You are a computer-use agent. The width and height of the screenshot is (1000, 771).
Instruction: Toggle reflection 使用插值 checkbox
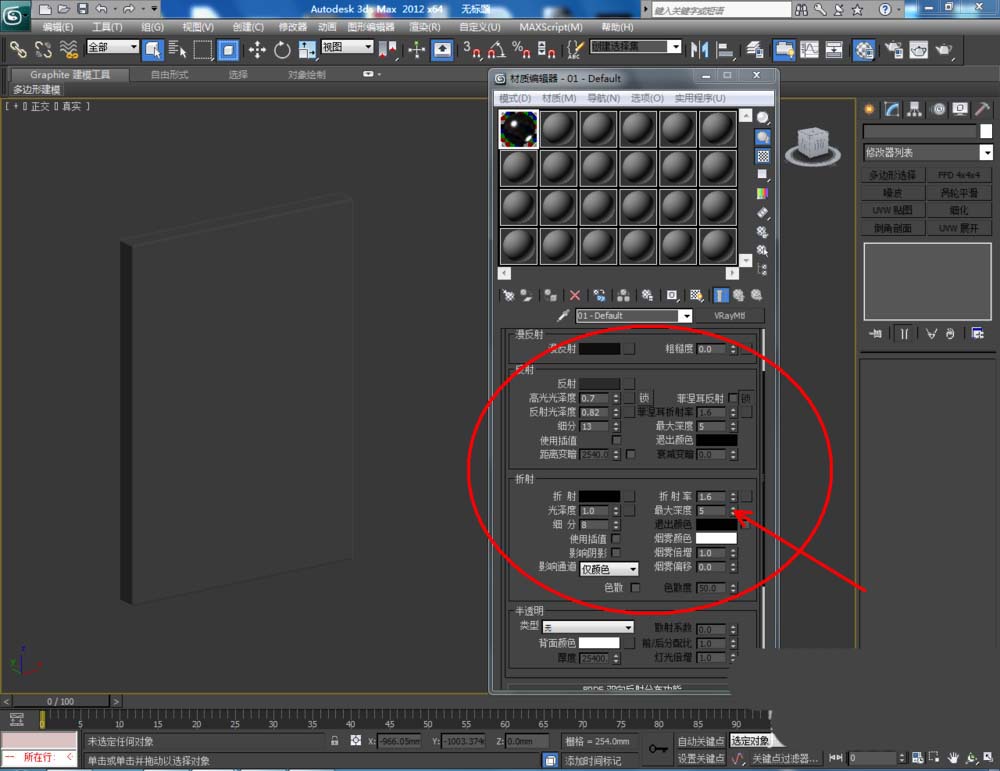point(616,440)
